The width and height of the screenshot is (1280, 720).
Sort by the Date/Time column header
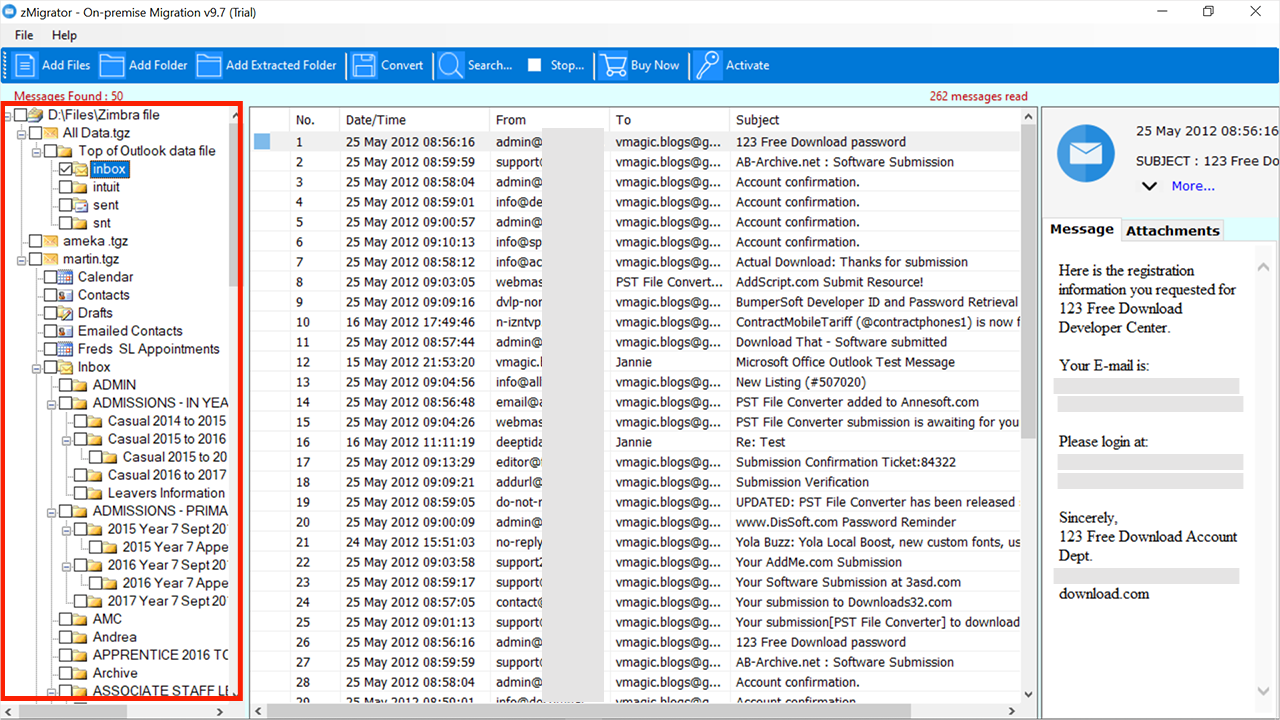coord(414,120)
